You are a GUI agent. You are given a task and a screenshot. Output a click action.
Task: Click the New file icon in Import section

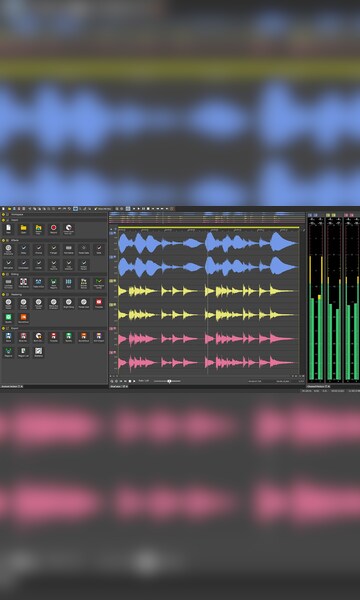[8, 229]
